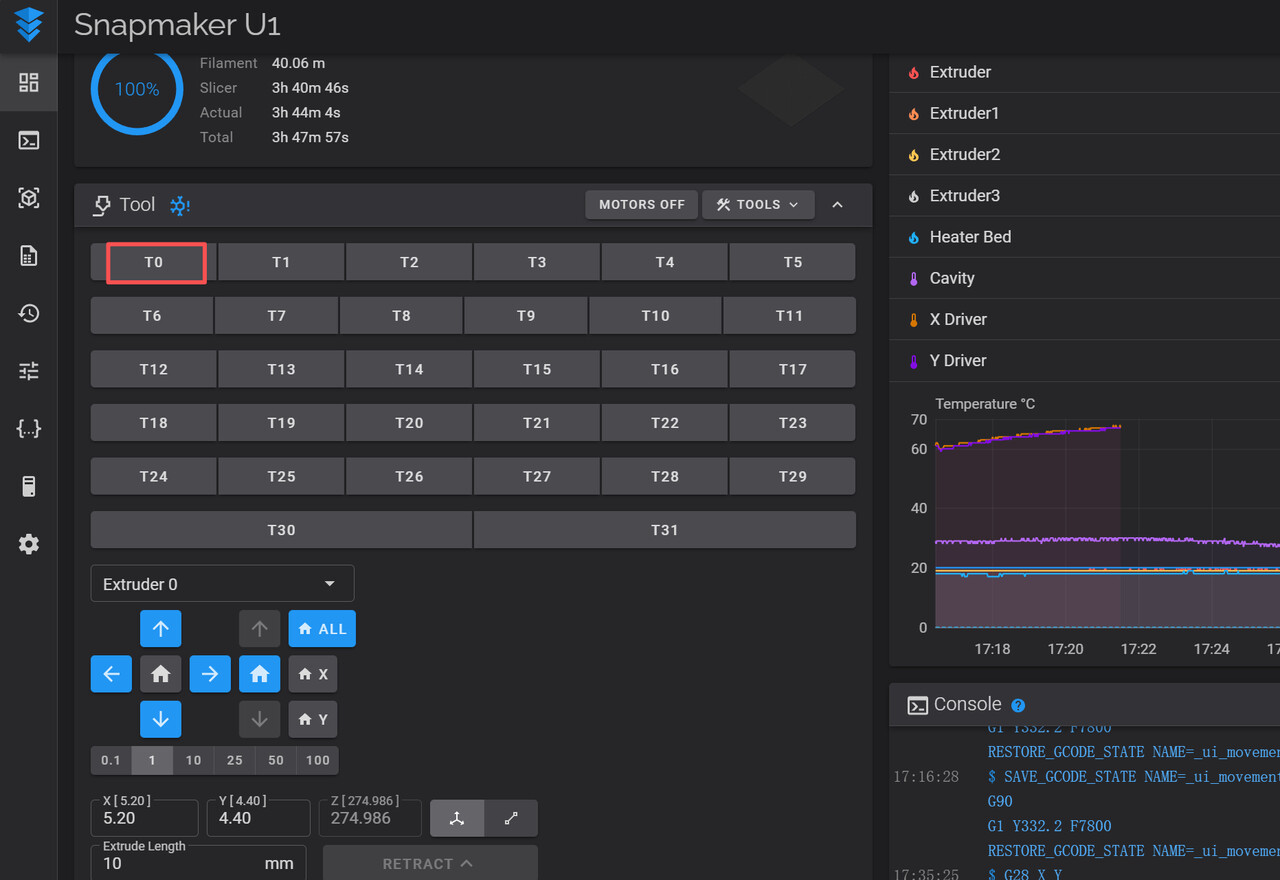Click the 100% print progress circle

click(137, 89)
